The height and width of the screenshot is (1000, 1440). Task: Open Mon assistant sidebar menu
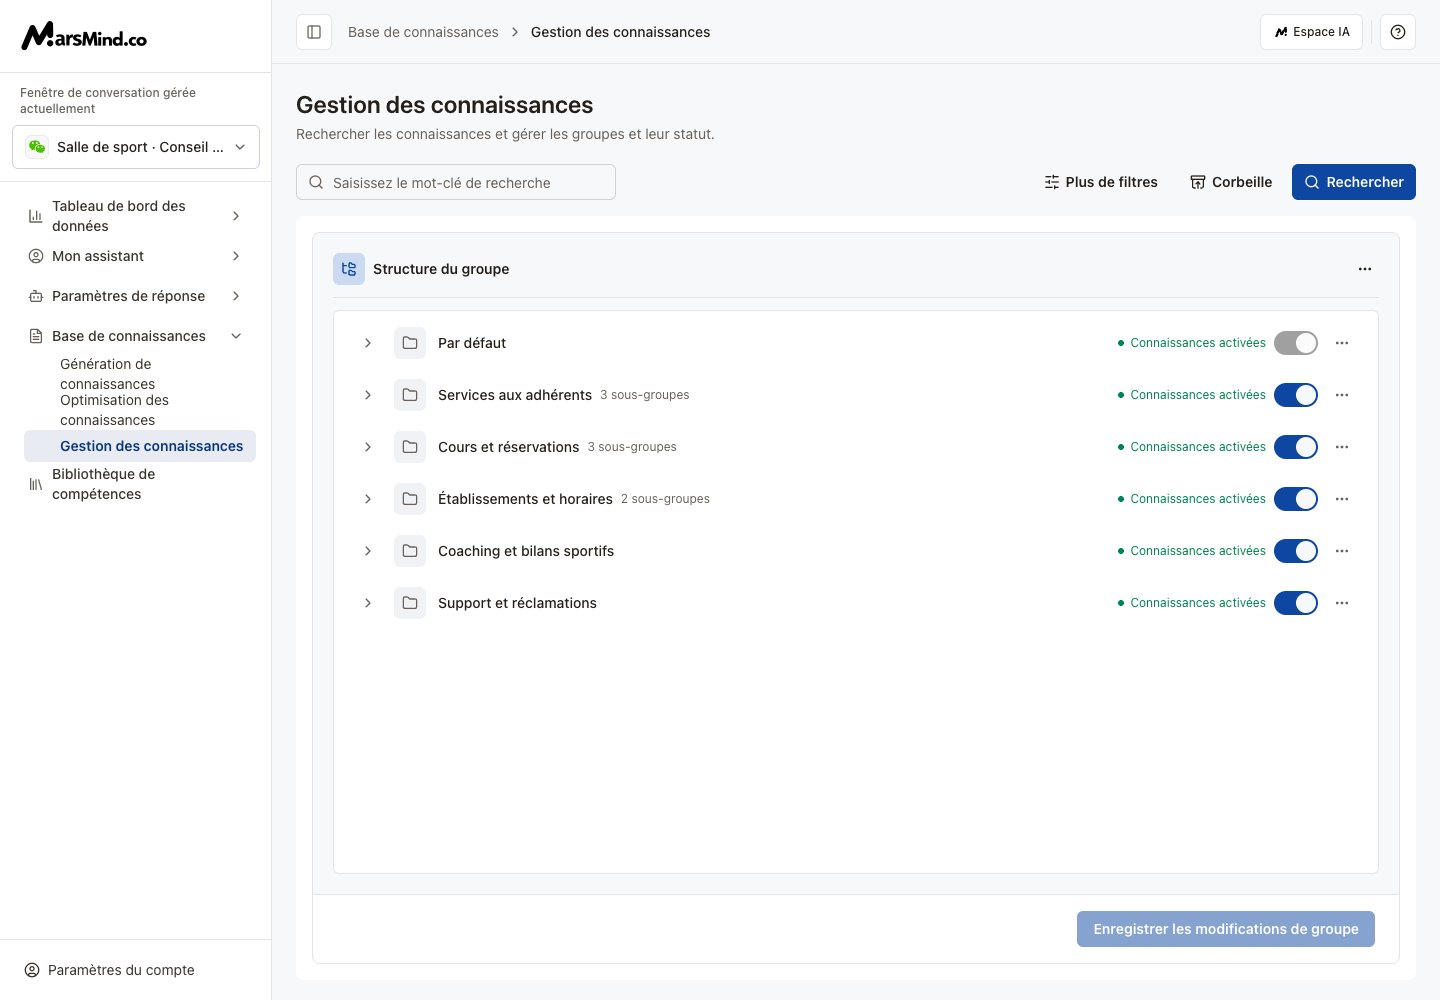click(x=136, y=256)
